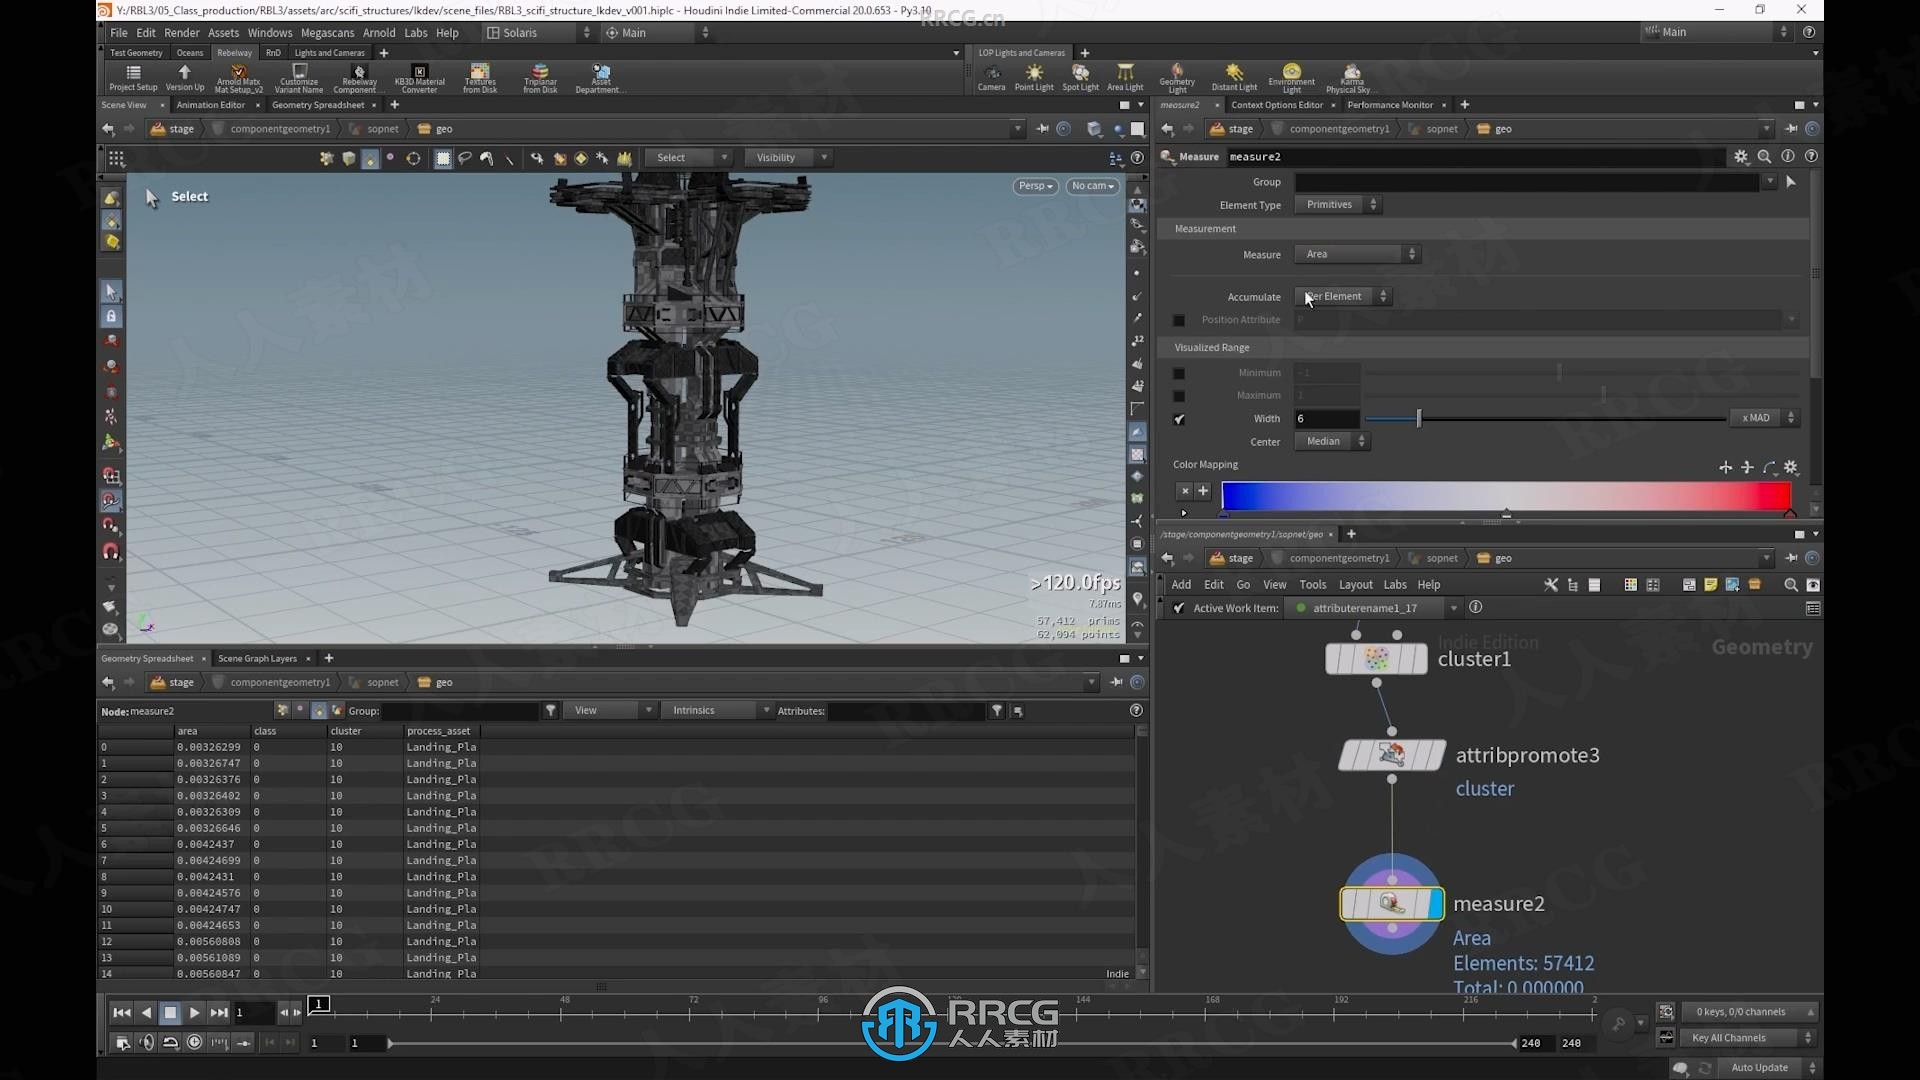The image size is (1920, 1080).
Task: Toggle the Position Attribute checkbox
Action: [x=1179, y=320]
